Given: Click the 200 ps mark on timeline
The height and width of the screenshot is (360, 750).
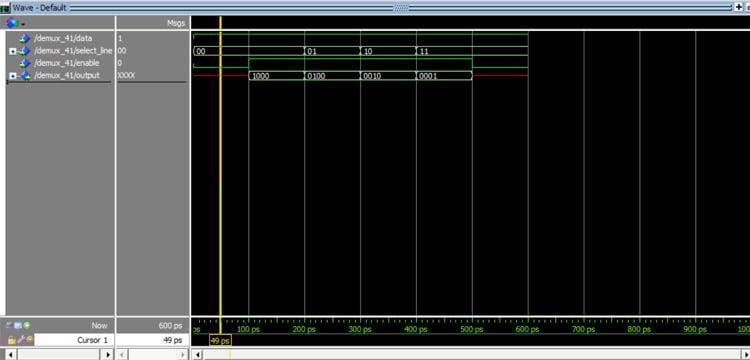Looking at the screenshot, I should 304,329.
